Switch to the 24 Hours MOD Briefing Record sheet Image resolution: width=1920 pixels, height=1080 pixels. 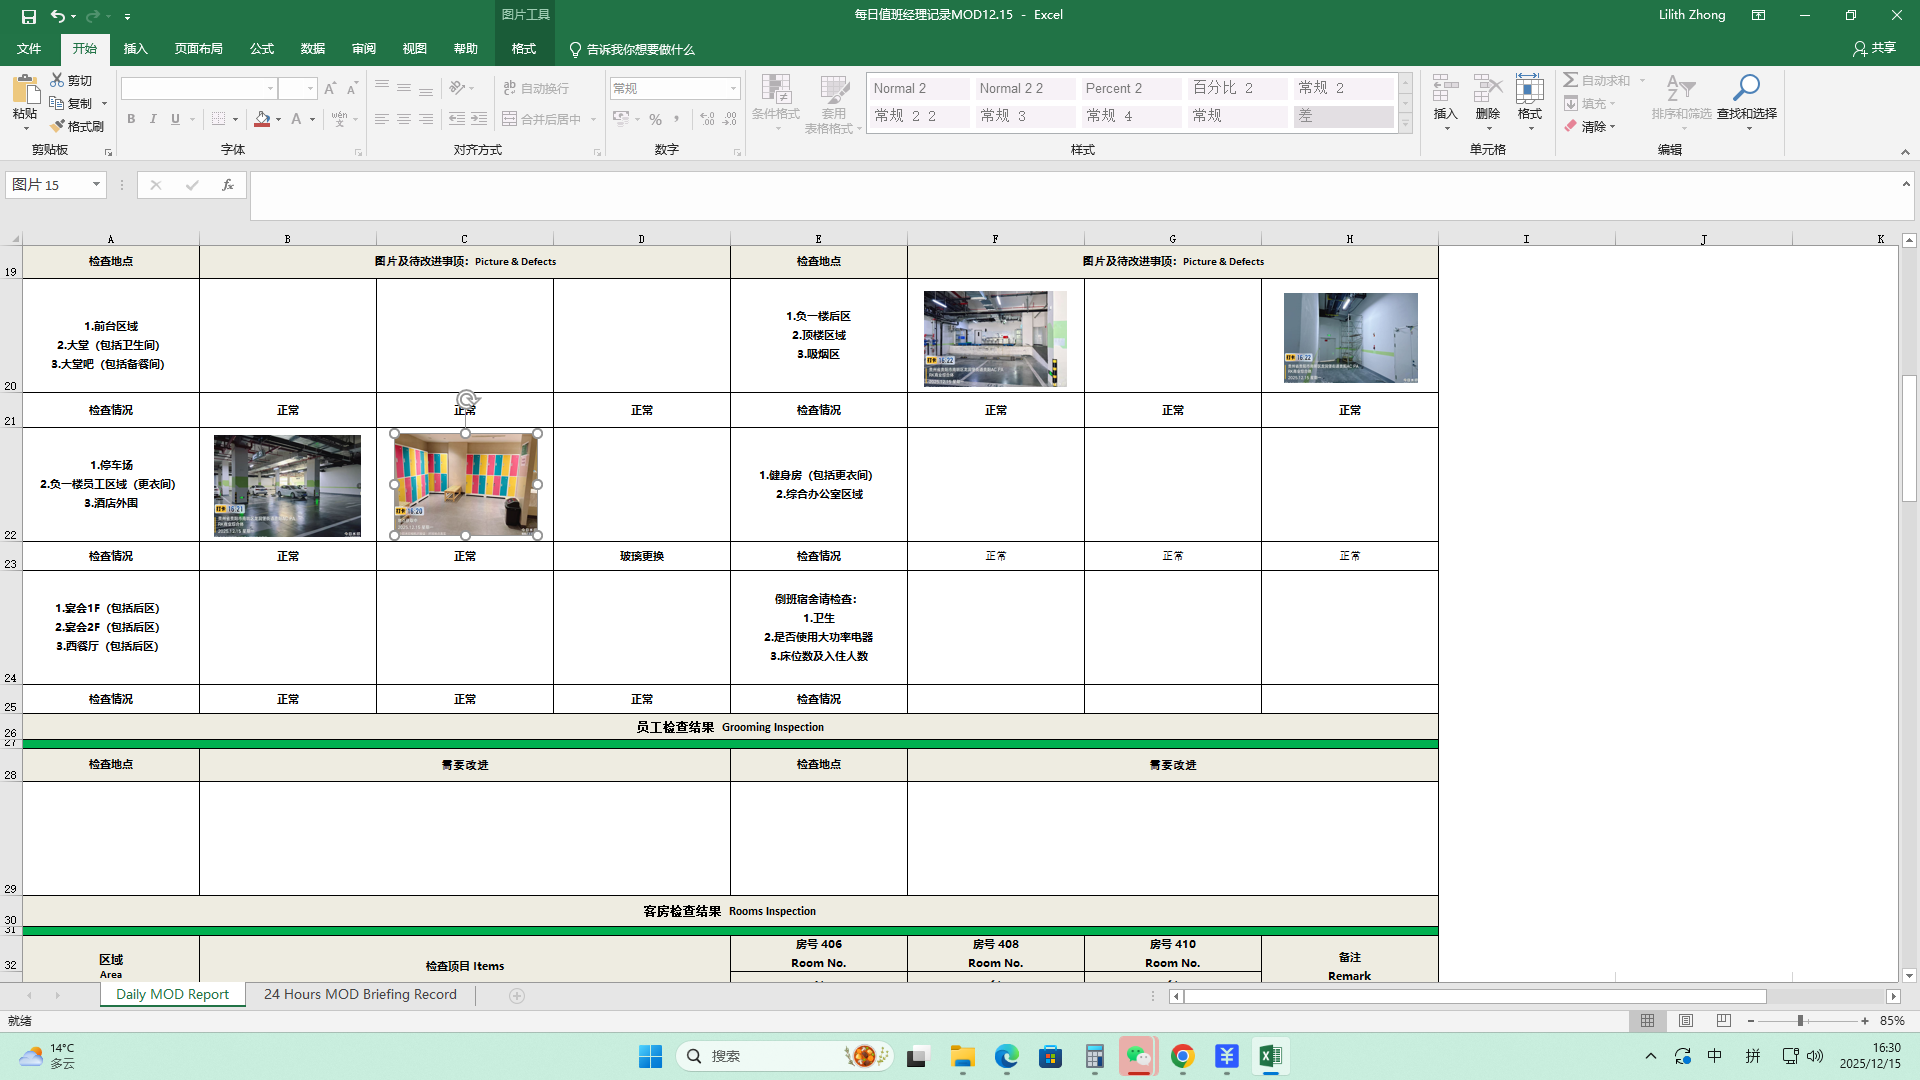tap(360, 995)
